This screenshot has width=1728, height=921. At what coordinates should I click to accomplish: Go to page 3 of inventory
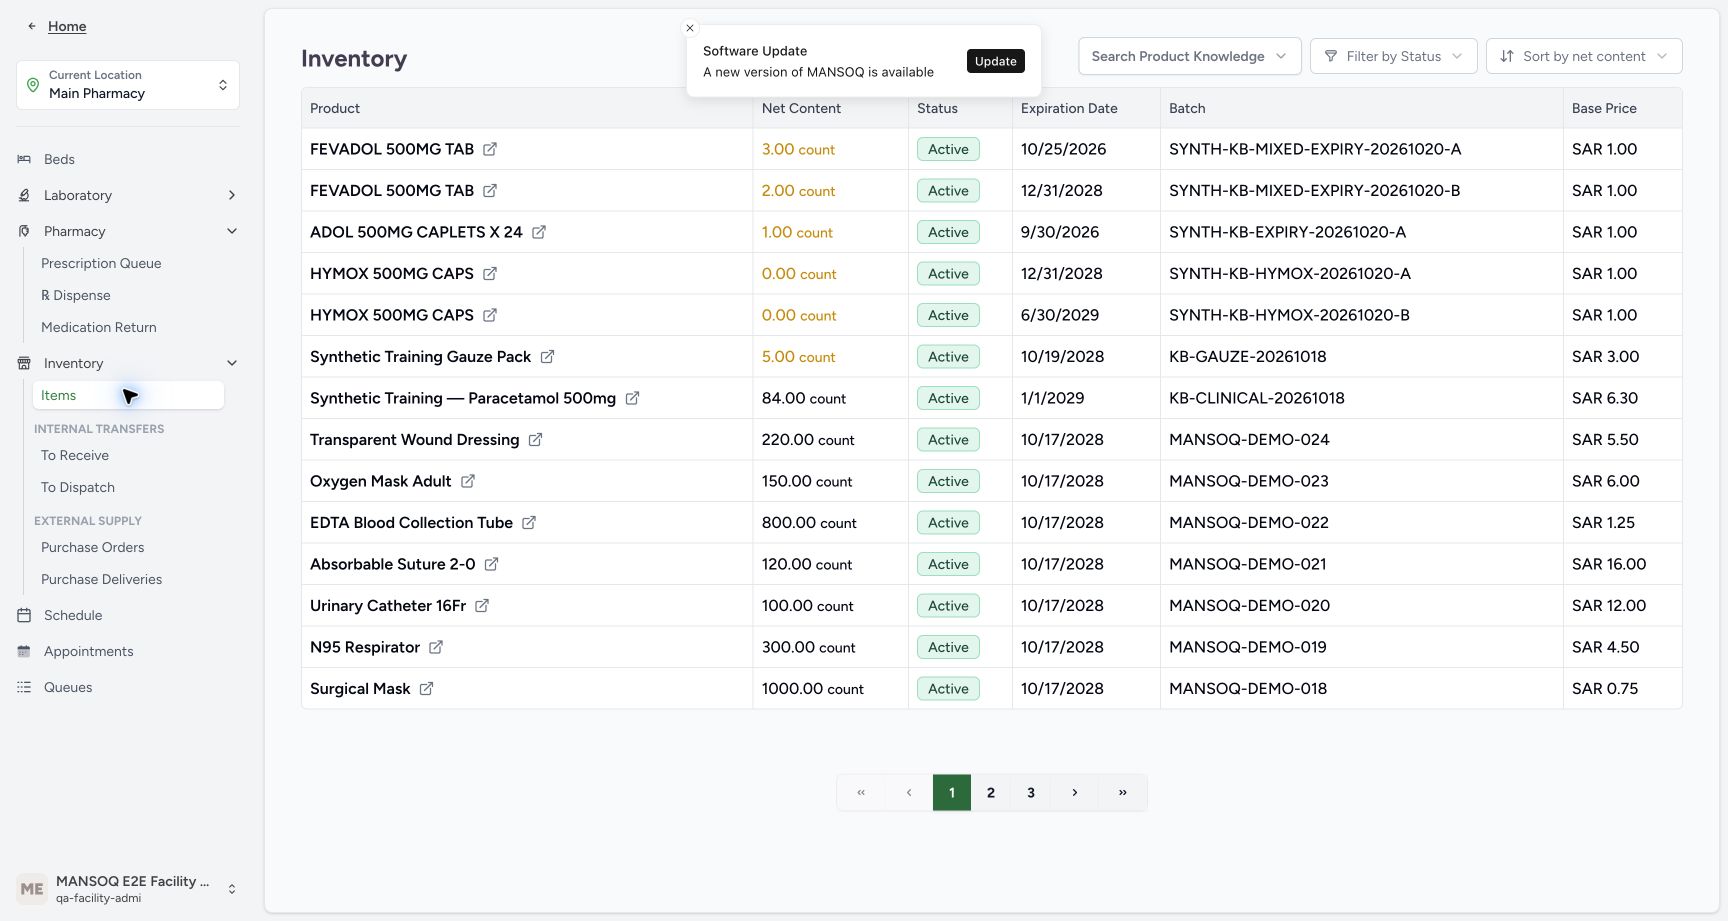(x=1031, y=792)
